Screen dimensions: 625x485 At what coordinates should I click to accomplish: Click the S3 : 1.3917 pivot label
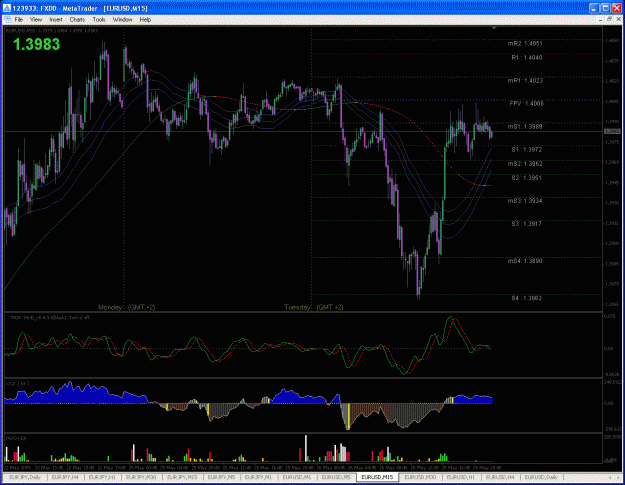pos(527,224)
